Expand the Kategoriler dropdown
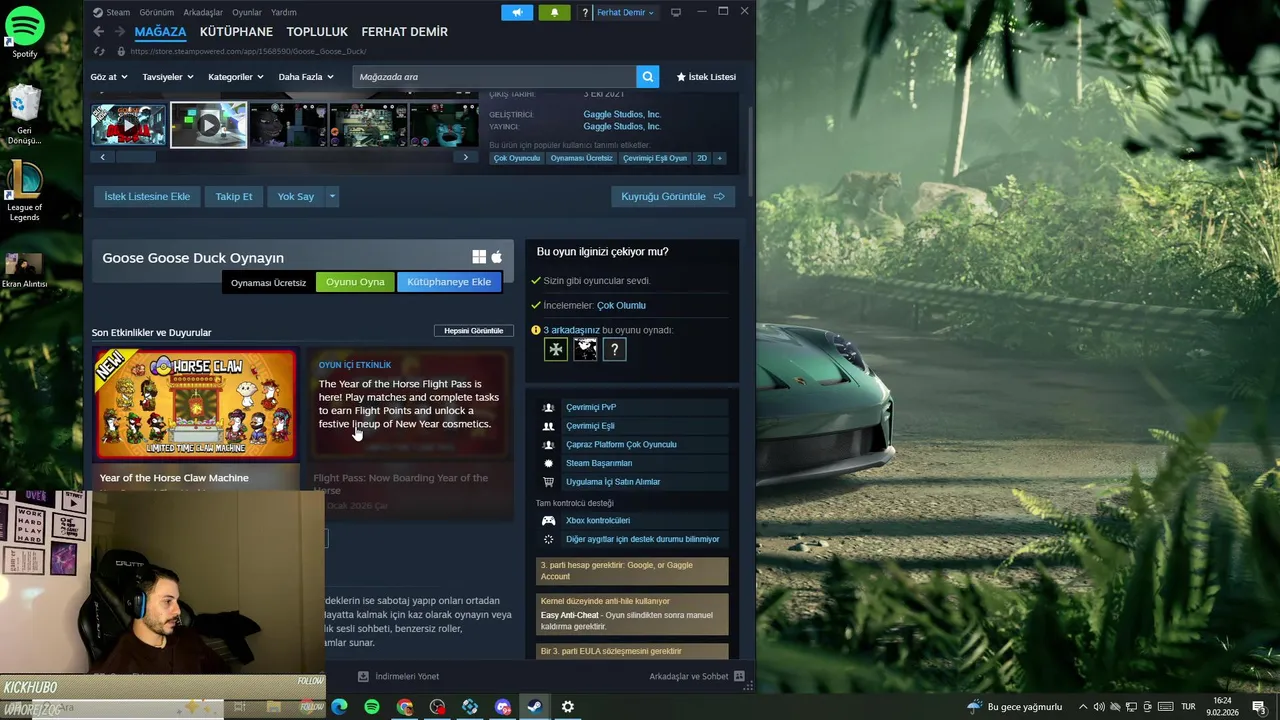The width and height of the screenshot is (1280, 720). pyautogui.click(x=236, y=77)
